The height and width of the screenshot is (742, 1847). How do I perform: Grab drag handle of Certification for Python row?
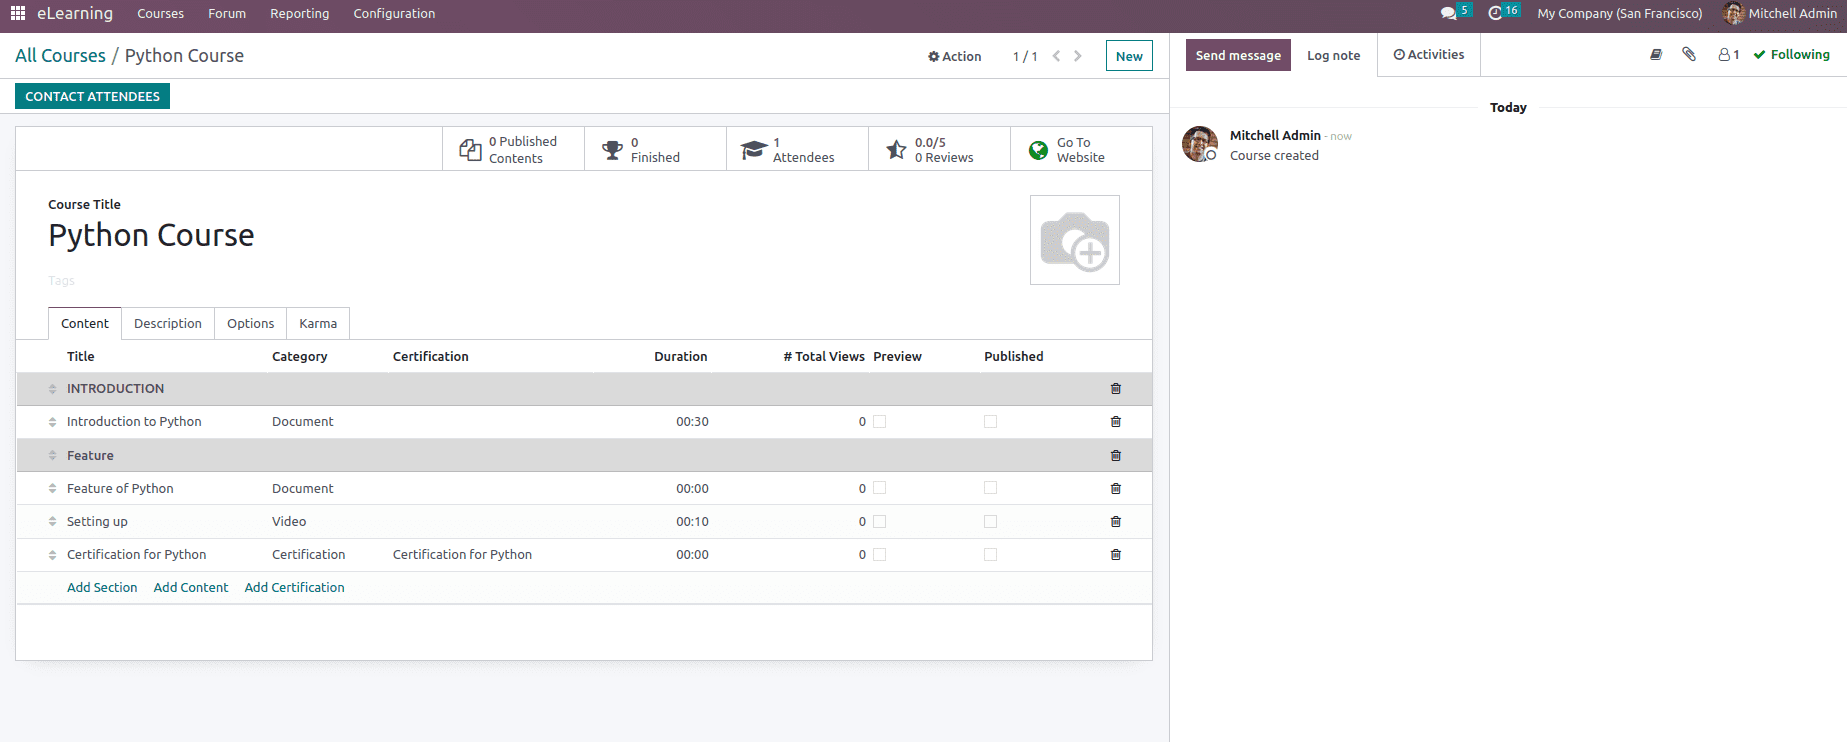coord(52,555)
